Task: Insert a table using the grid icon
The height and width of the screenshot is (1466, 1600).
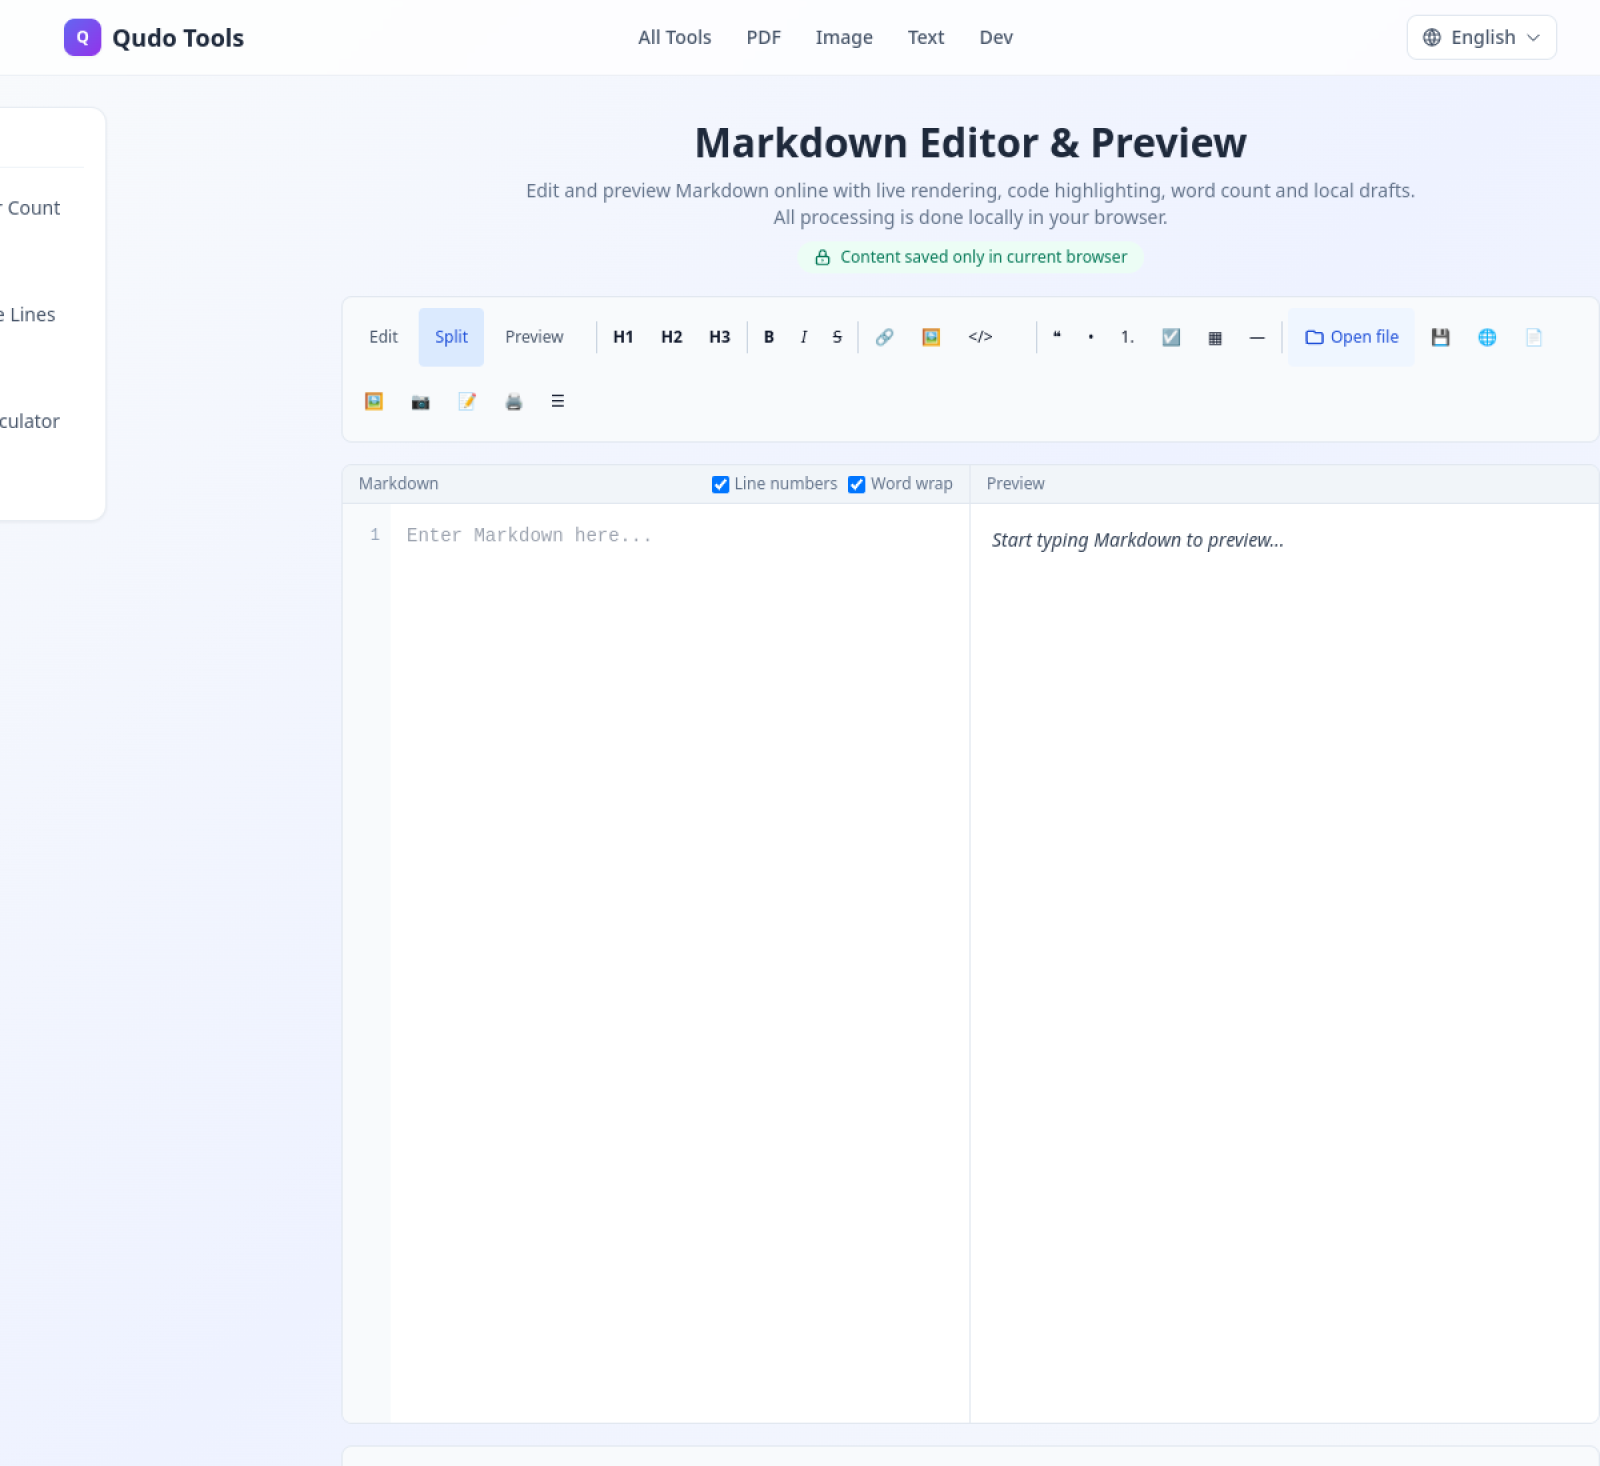Action: click(x=1215, y=338)
